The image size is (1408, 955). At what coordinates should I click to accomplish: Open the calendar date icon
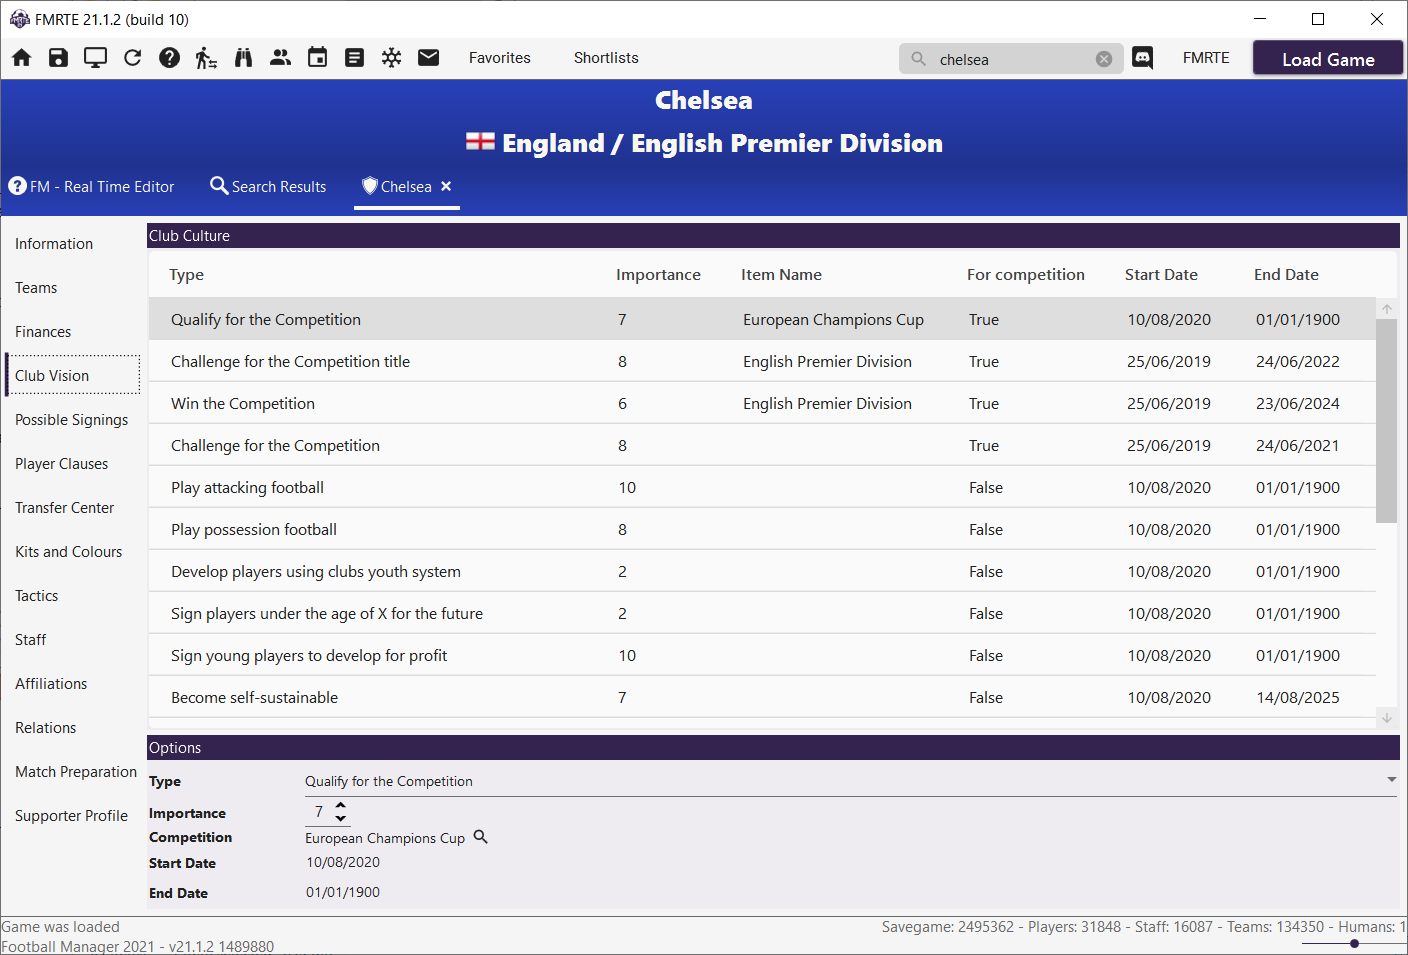tap(318, 58)
